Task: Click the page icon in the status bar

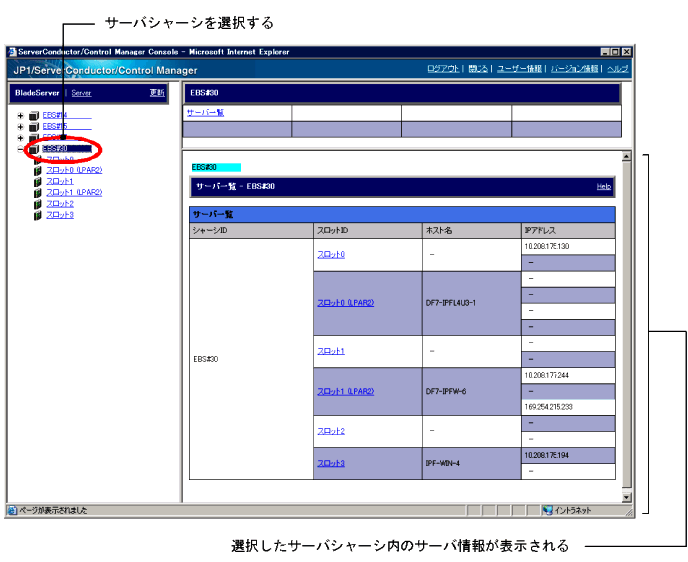Action: [12, 510]
